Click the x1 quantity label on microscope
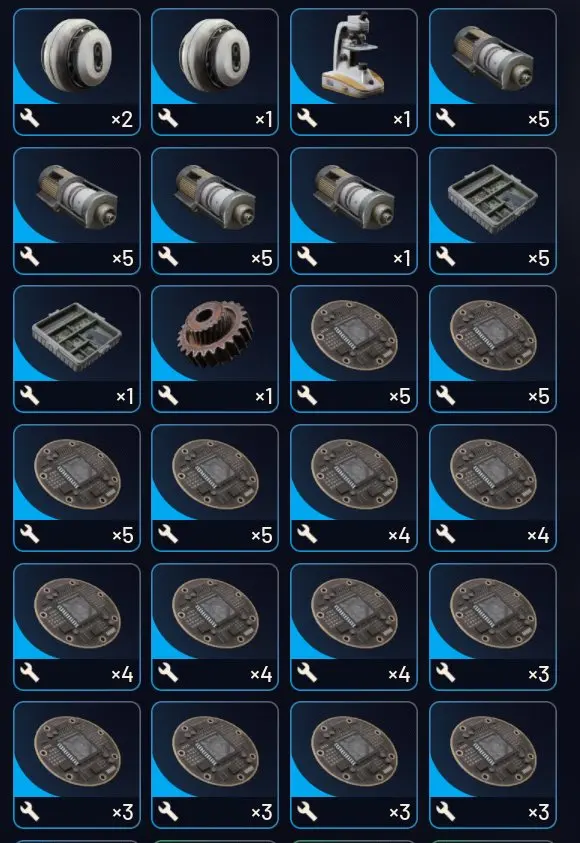The height and width of the screenshot is (843, 580). coord(402,119)
